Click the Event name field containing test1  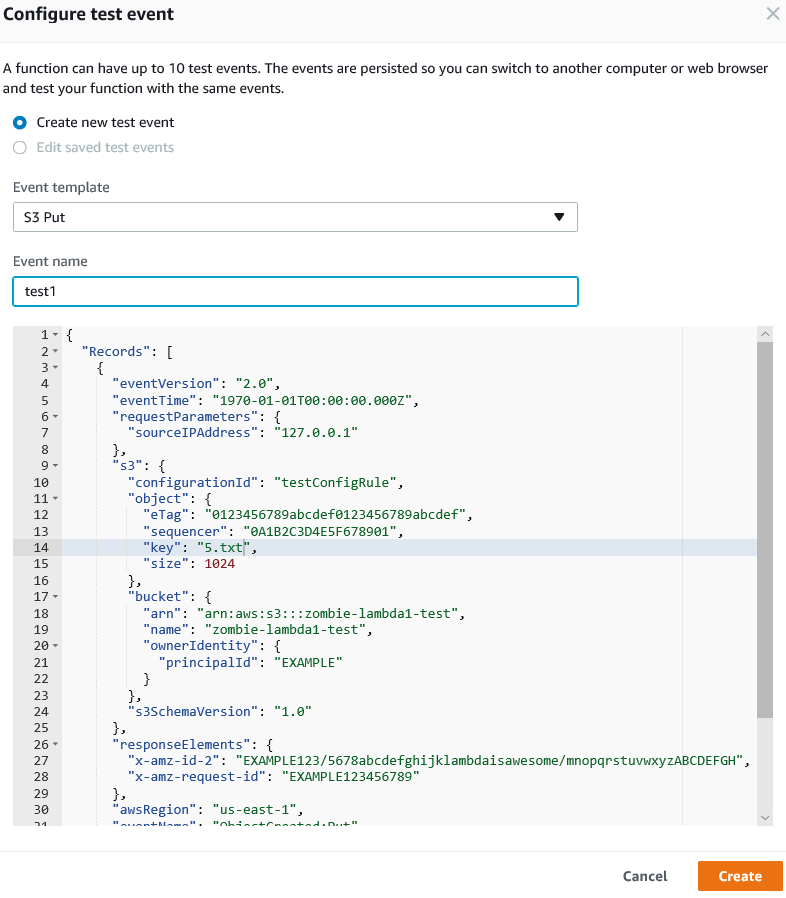(x=295, y=291)
